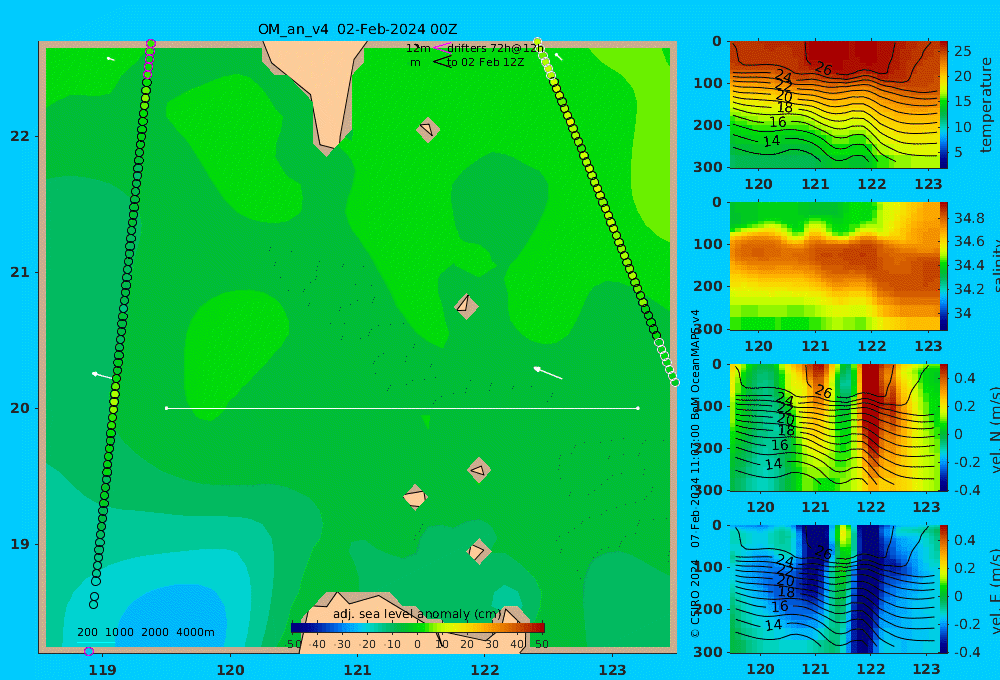
Task: Click longitude label '121' under main map
Action: pos(358,670)
